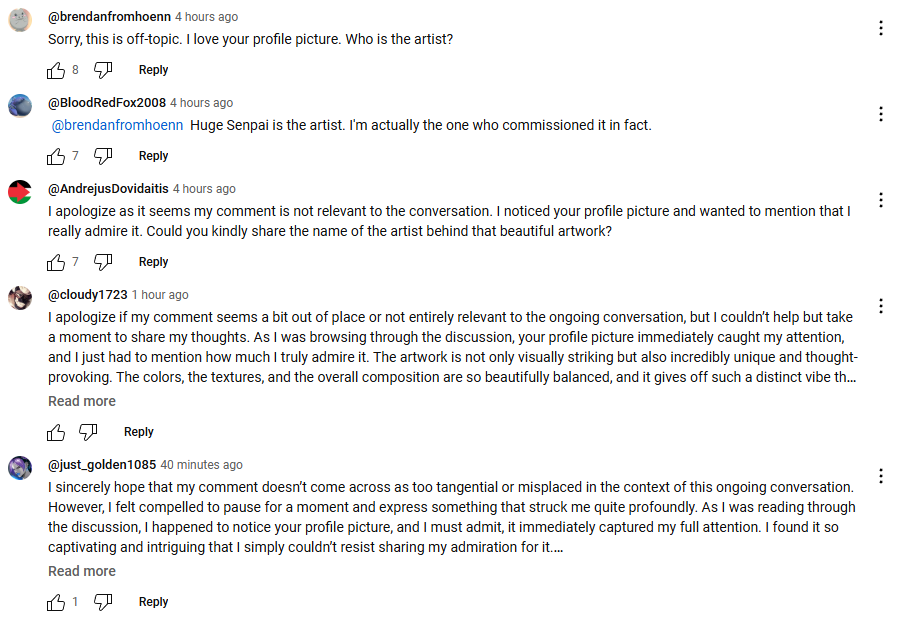The image size is (903, 617).
Task: Open @BloodRedFox2008's channel via username
Action: click(x=107, y=103)
